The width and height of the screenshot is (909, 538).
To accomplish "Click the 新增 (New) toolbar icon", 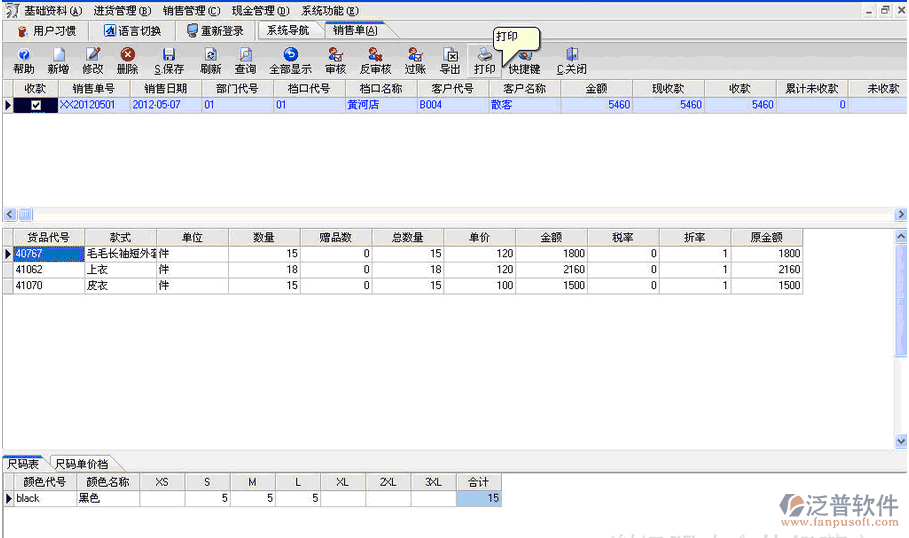I will [x=58, y=61].
